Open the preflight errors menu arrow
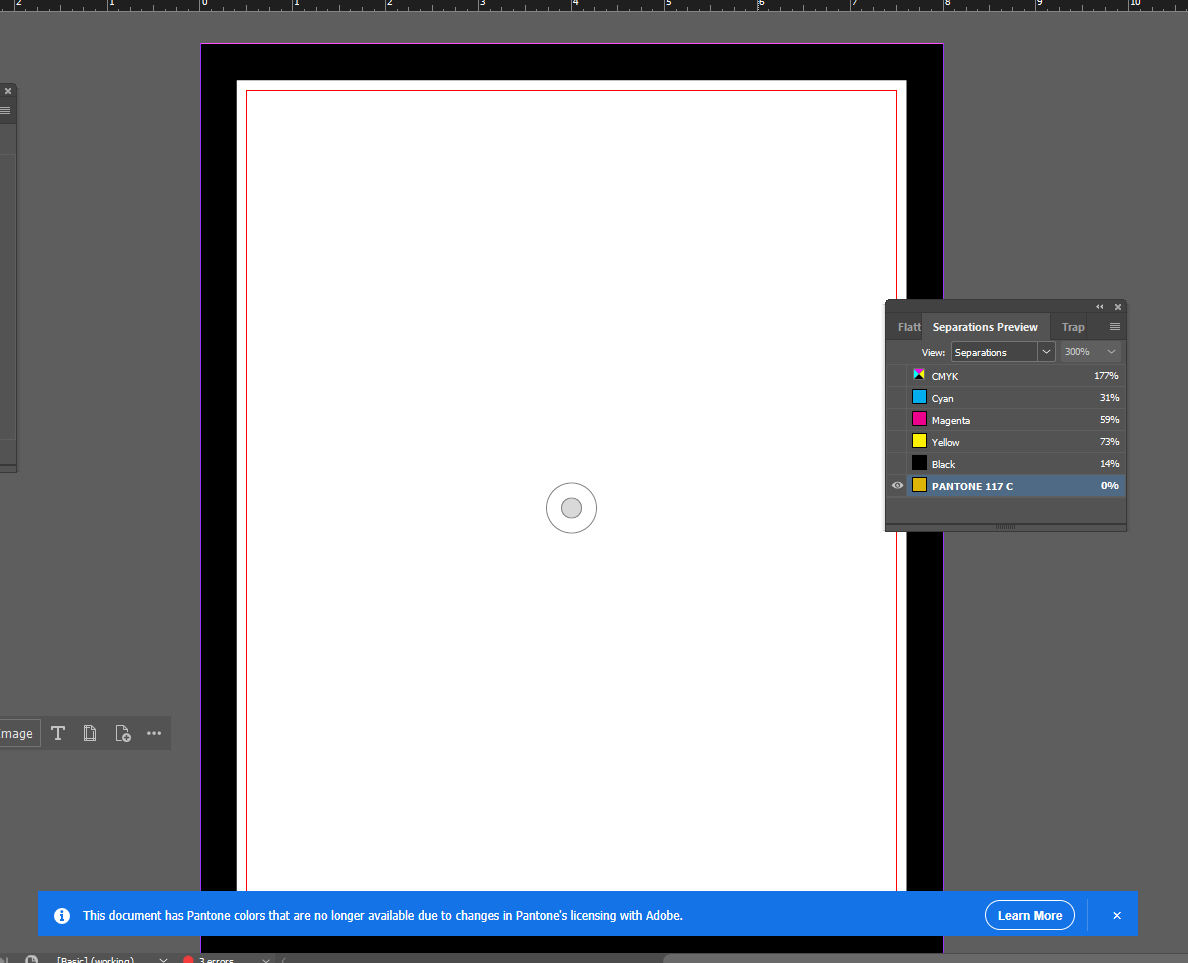 (x=265, y=960)
